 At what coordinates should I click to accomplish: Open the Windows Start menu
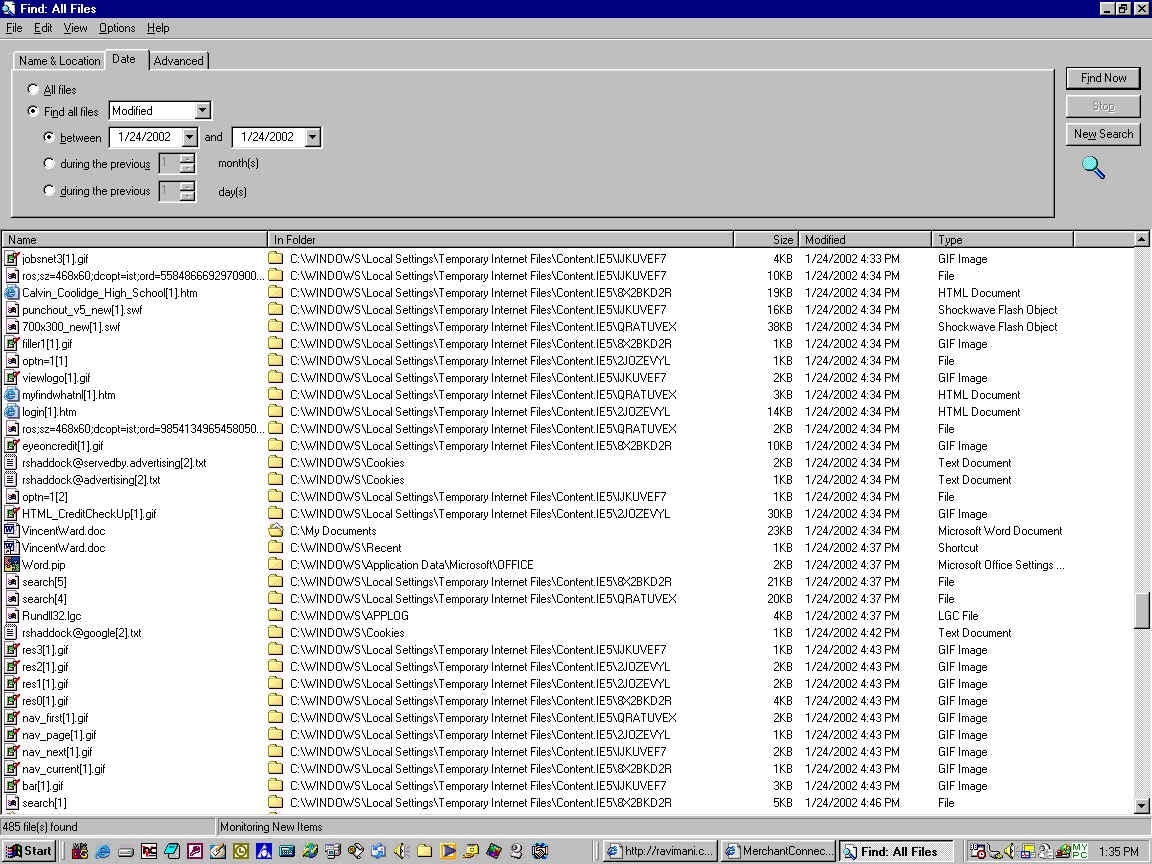pyautogui.click(x=29, y=851)
